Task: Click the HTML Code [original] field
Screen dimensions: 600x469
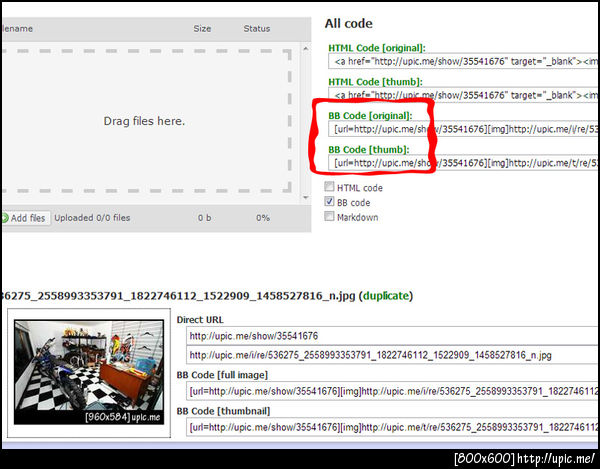Action: click(464, 61)
